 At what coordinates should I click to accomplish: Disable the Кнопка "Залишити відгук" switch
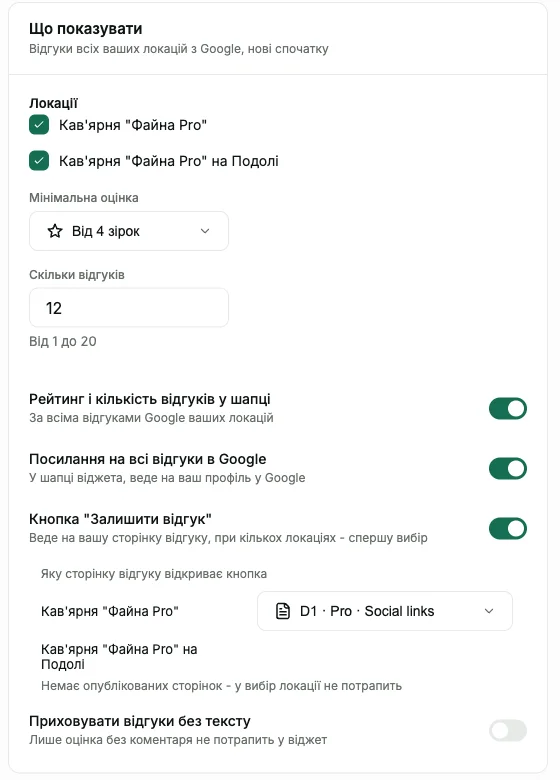(508, 528)
